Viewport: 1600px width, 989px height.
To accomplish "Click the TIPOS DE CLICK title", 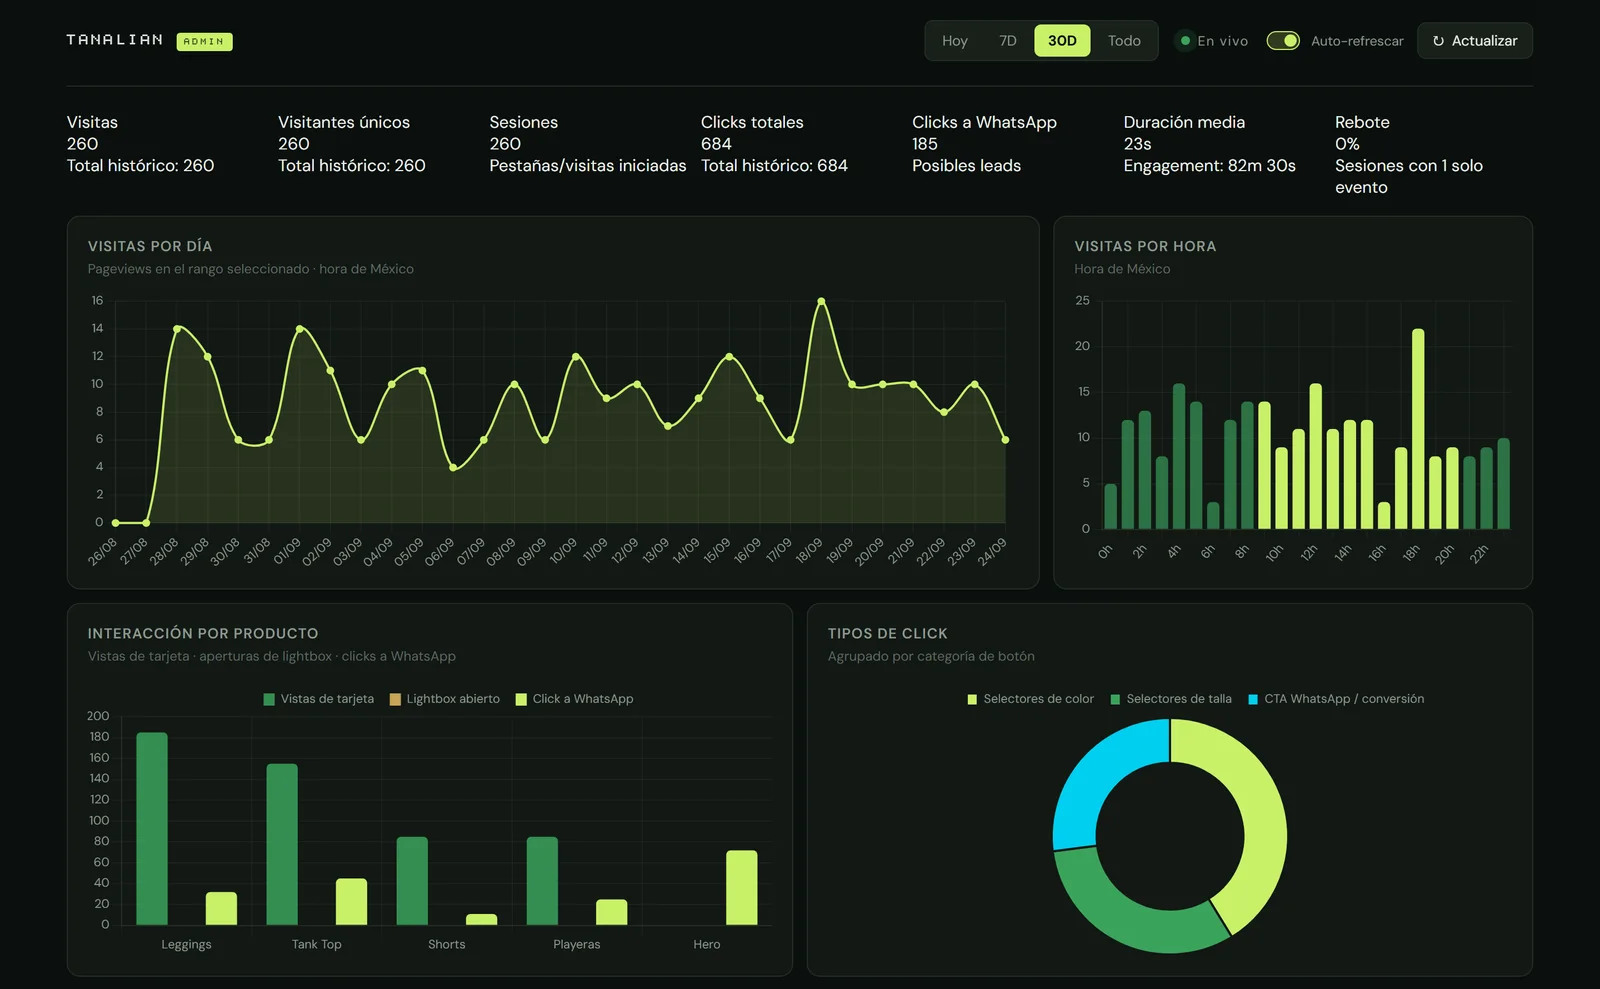I will [x=887, y=633].
